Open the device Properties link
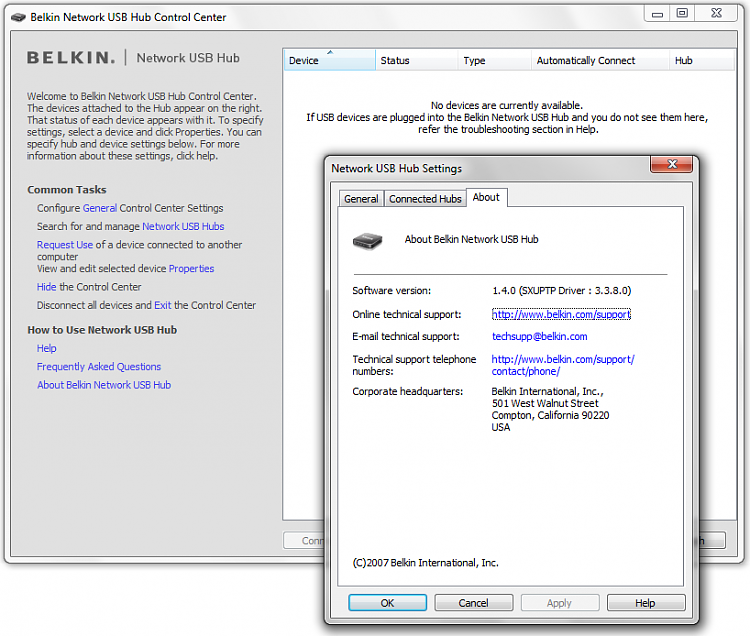The height and width of the screenshot is (636, 750). [x=191, y=269]
